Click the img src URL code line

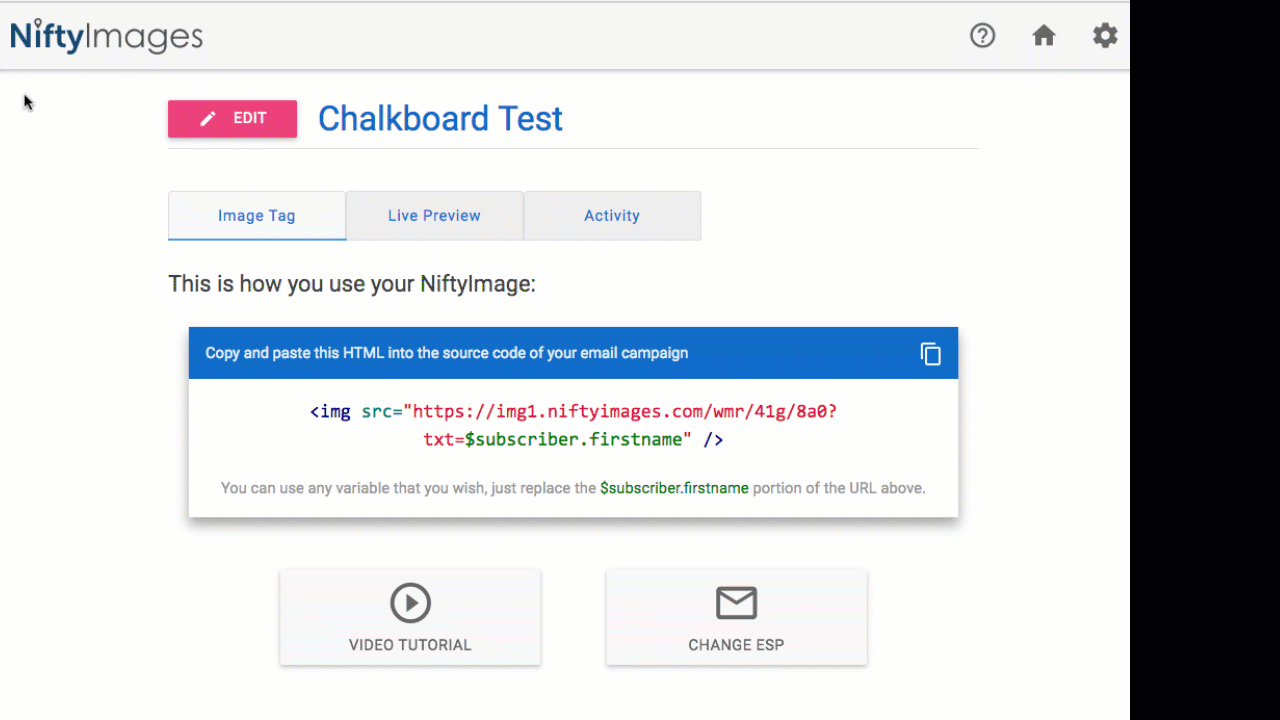[573, 411]
